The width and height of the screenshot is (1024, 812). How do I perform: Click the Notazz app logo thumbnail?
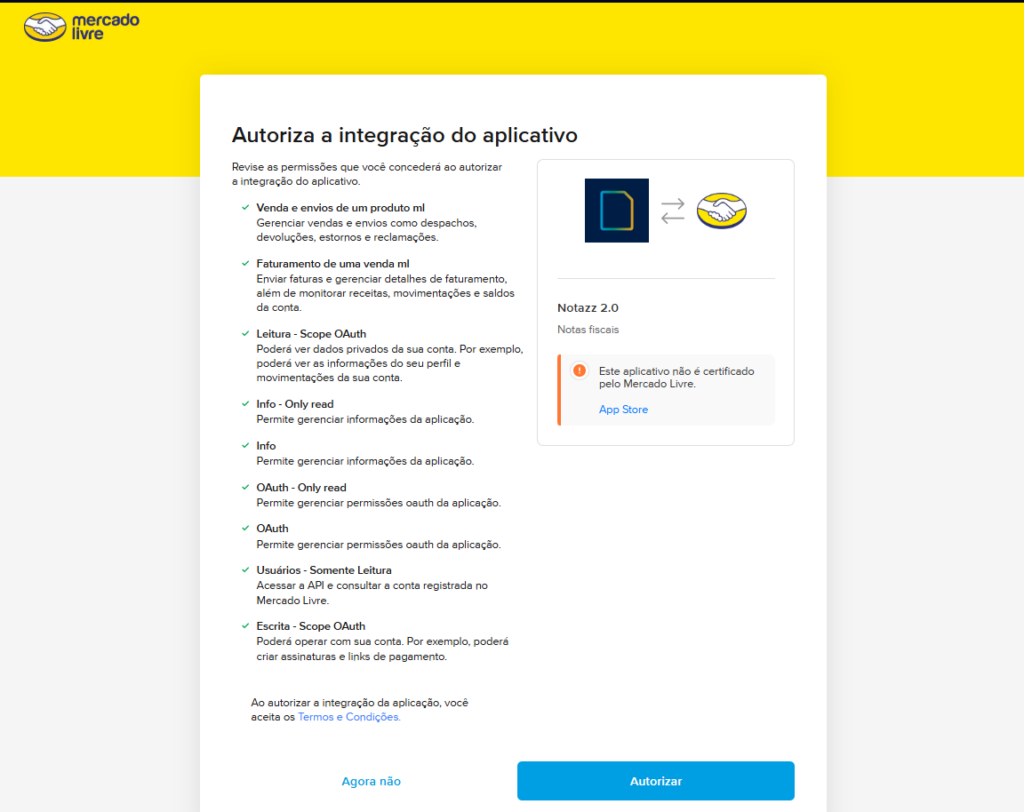point(616,210)
